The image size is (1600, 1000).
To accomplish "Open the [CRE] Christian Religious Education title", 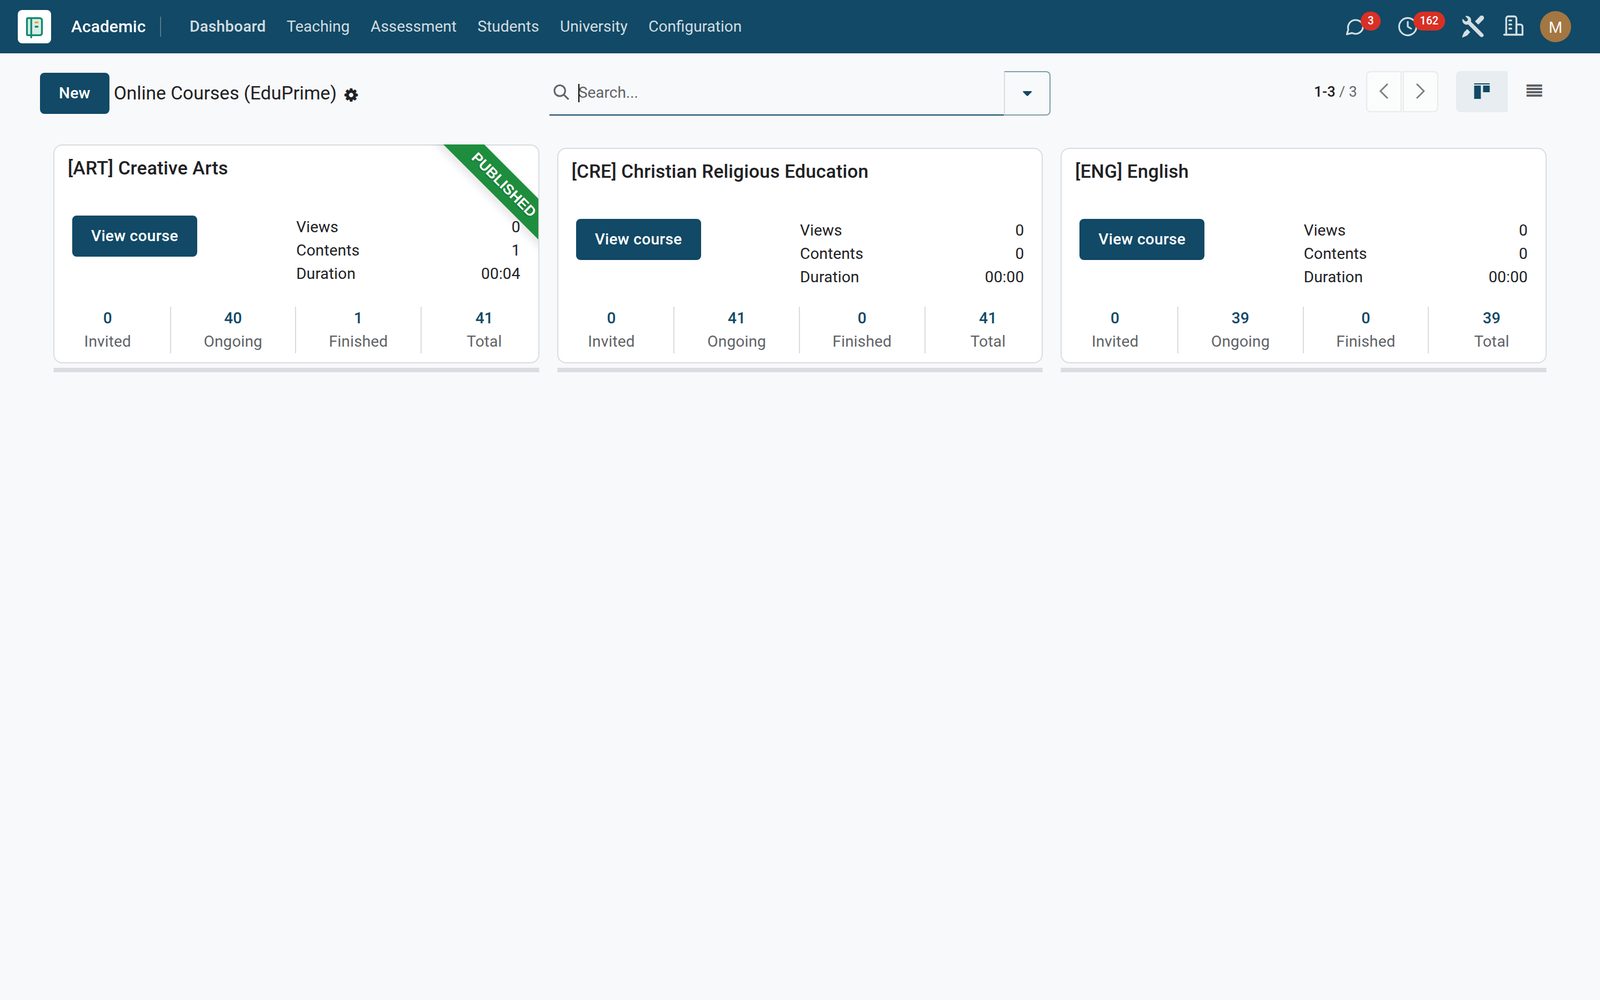I will [x=719, y=171].
